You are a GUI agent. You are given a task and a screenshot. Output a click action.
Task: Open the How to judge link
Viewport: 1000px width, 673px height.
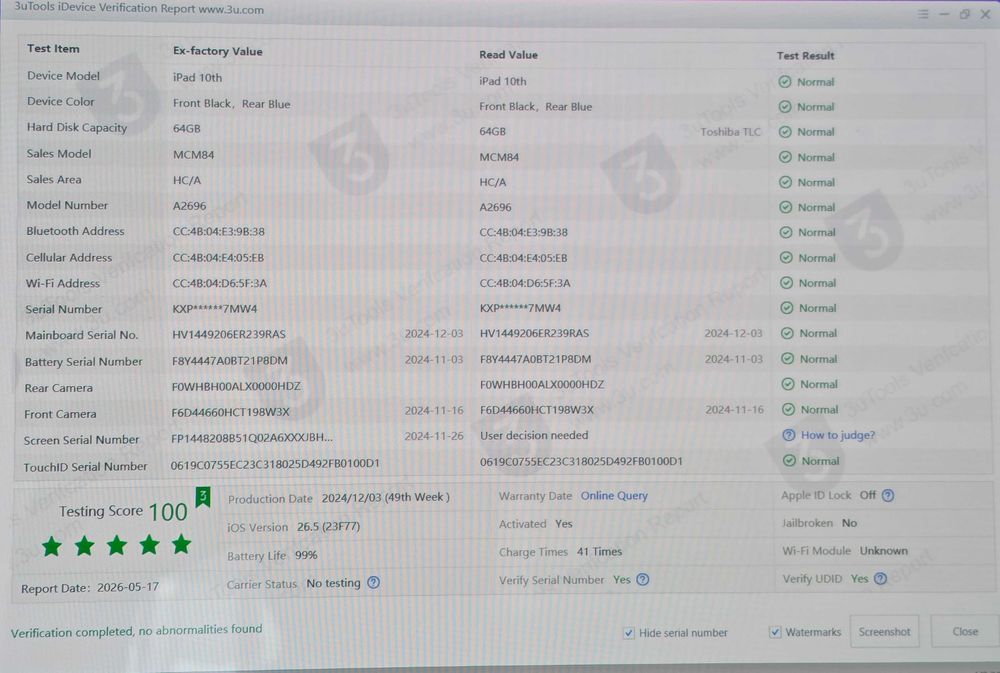838,435
